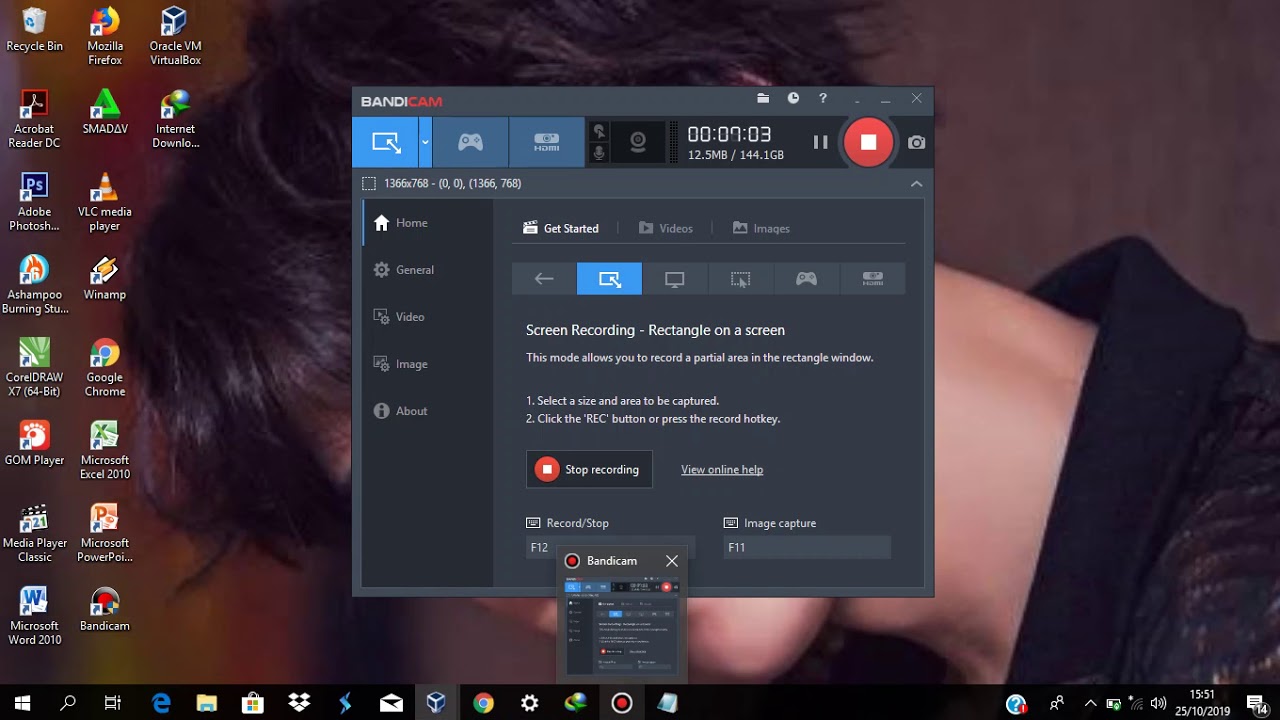This screenshot has height=720, width=1280.
Task: Switch to the Get Started tab
Action: (x=560, y=228)
